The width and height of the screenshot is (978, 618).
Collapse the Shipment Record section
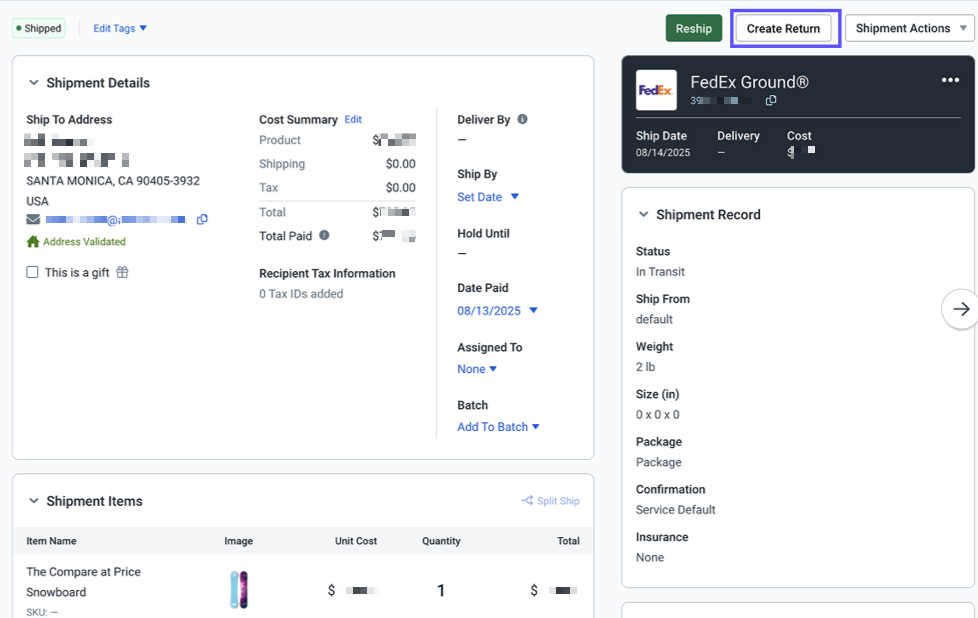pyautogui.click(x=643, y=215)
